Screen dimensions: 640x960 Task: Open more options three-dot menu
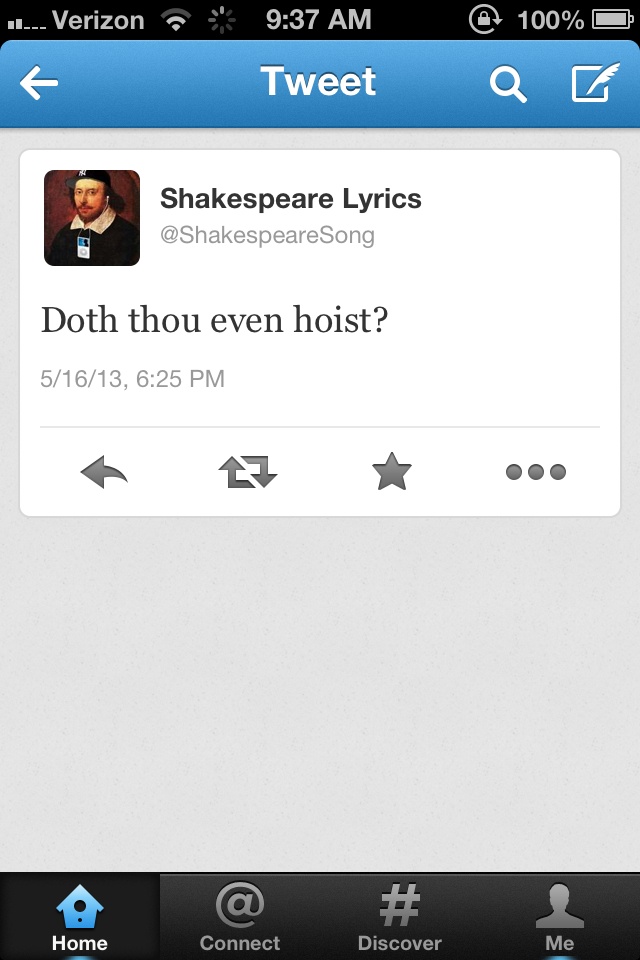click(536, 472)
